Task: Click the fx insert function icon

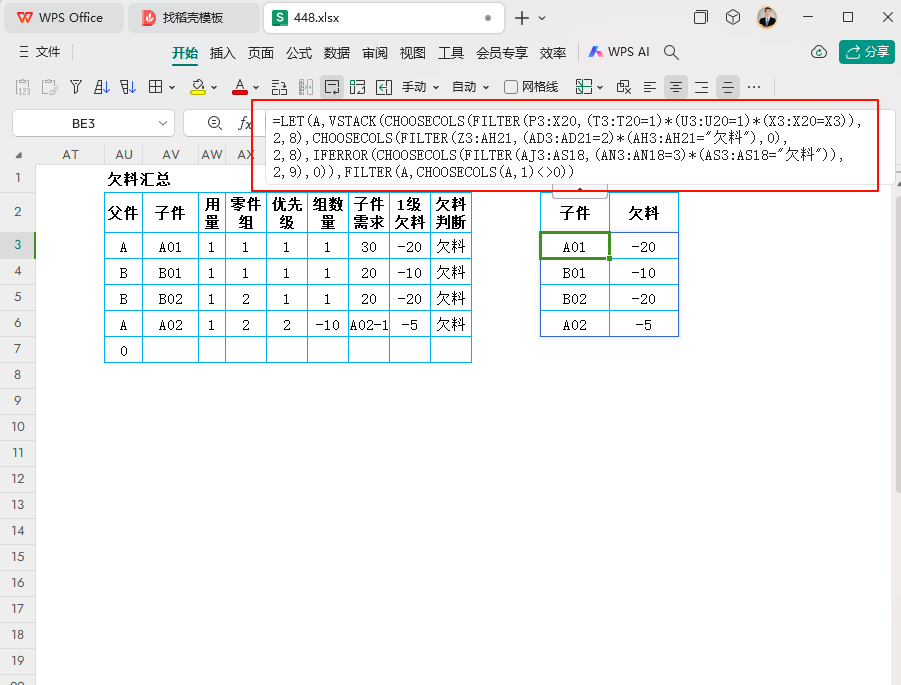Action: click(x=245, y=123)
